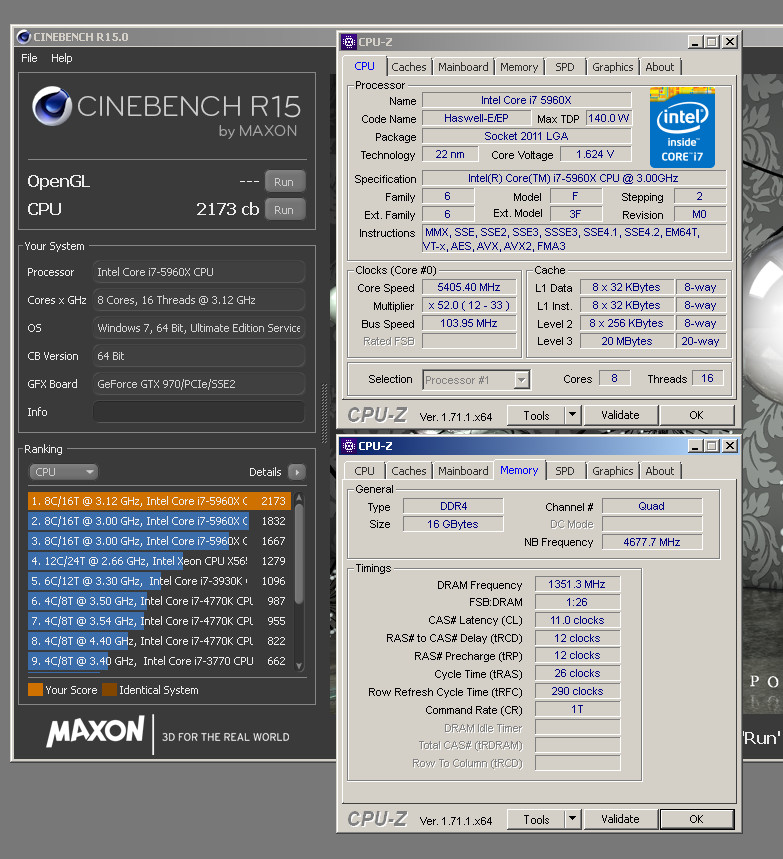Open the Help menu in Cinebench
Viewport: 783px width, 859px height.
[x=61, y=58]
